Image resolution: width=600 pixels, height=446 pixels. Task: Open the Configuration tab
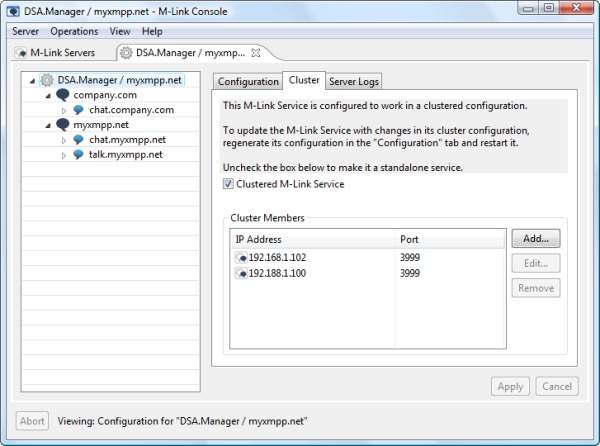(x=248, y=81)
